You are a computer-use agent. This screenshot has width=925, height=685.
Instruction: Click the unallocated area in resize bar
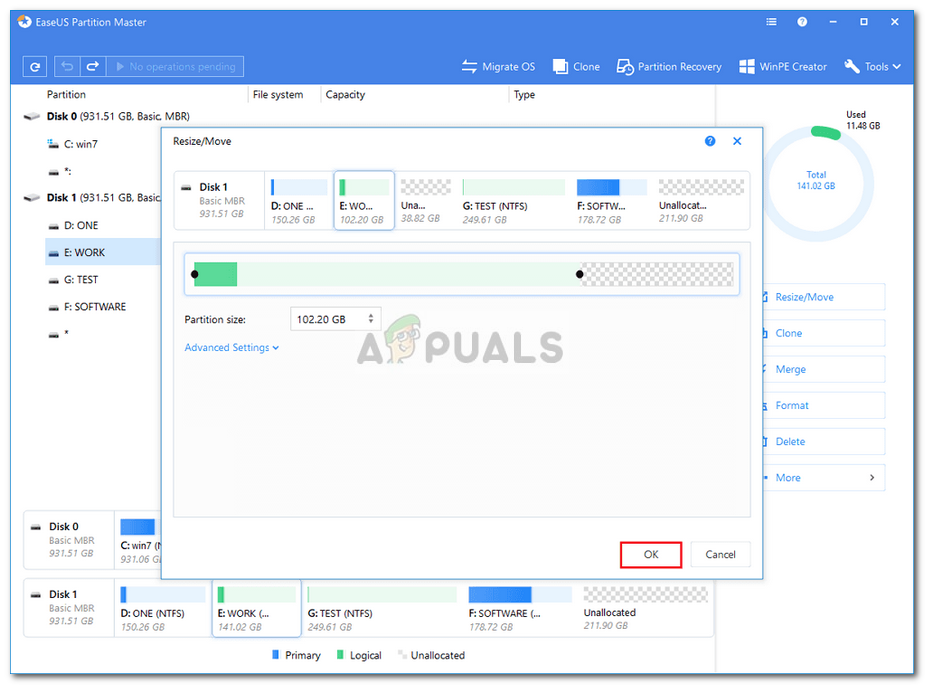pyautogui.click(x=657, y=274)
